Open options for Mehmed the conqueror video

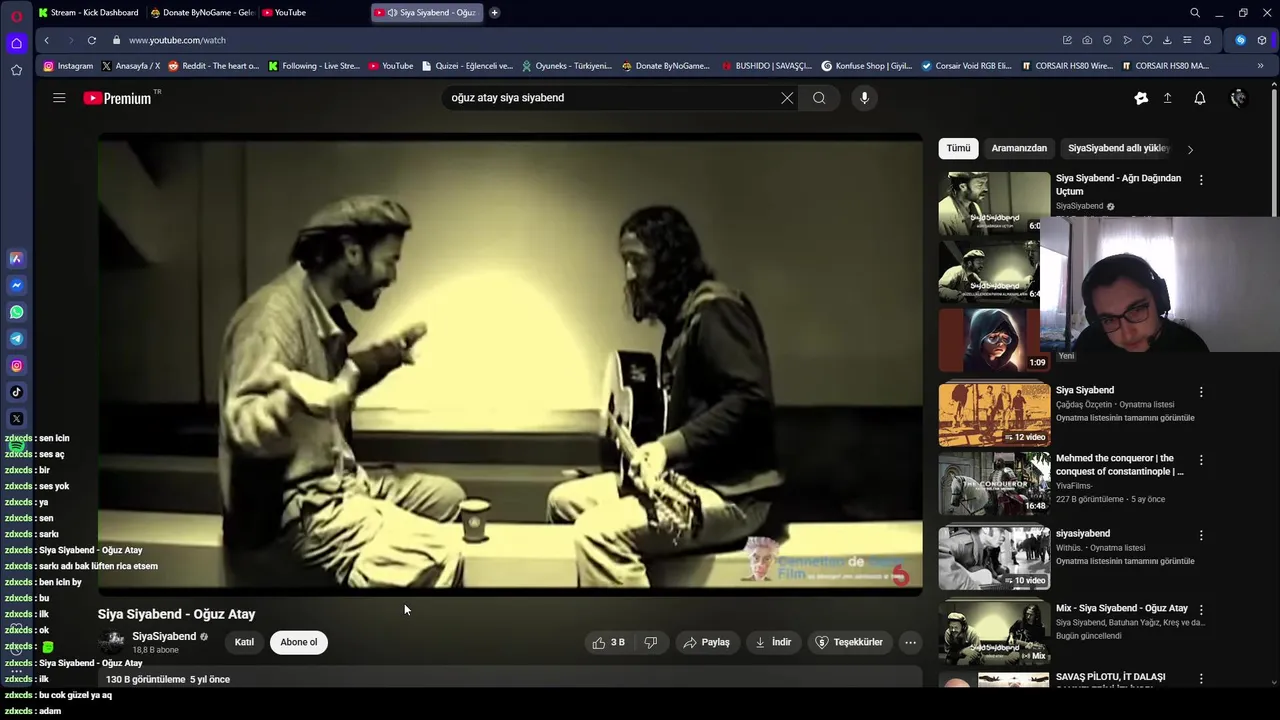tap(1201, 460)
